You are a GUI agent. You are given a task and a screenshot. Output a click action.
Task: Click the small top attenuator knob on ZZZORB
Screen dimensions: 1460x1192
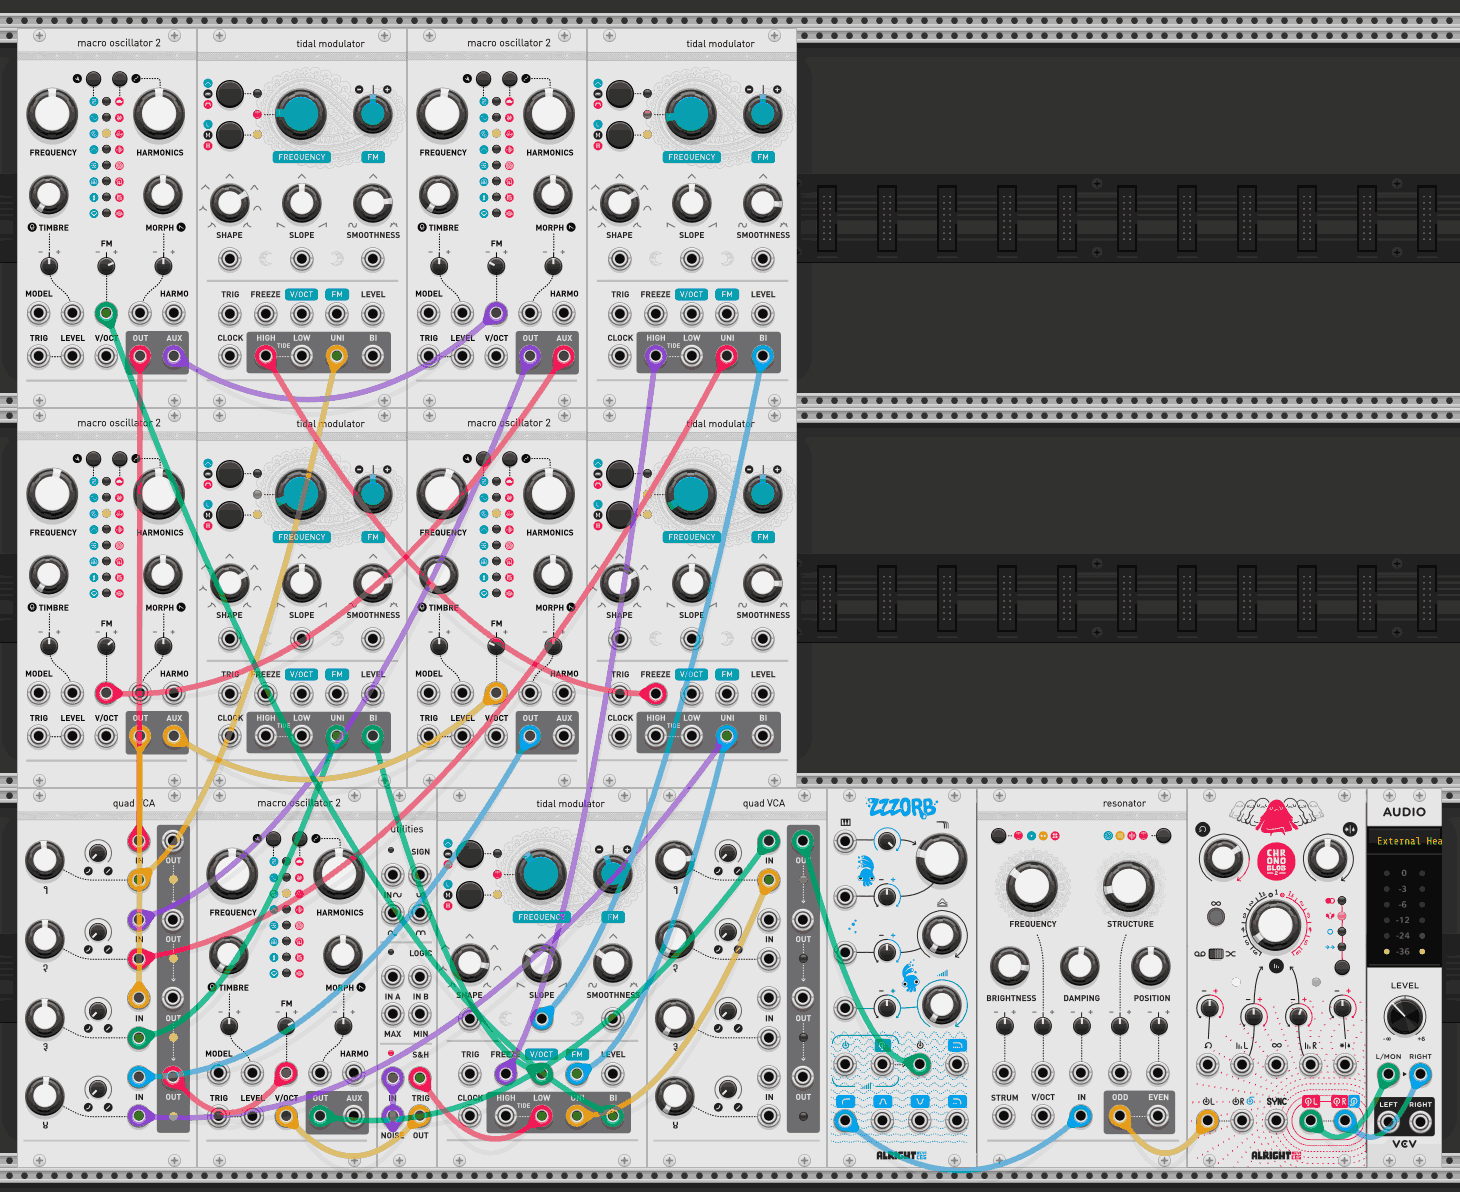click(886, 840)
